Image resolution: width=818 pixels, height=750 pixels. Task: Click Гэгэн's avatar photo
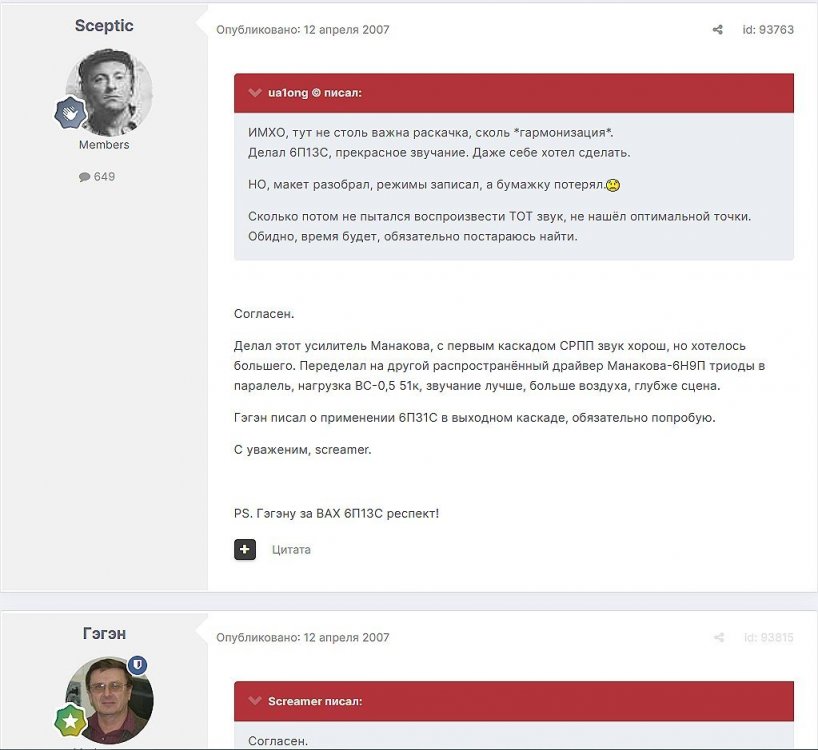click(x=109, y=700)
